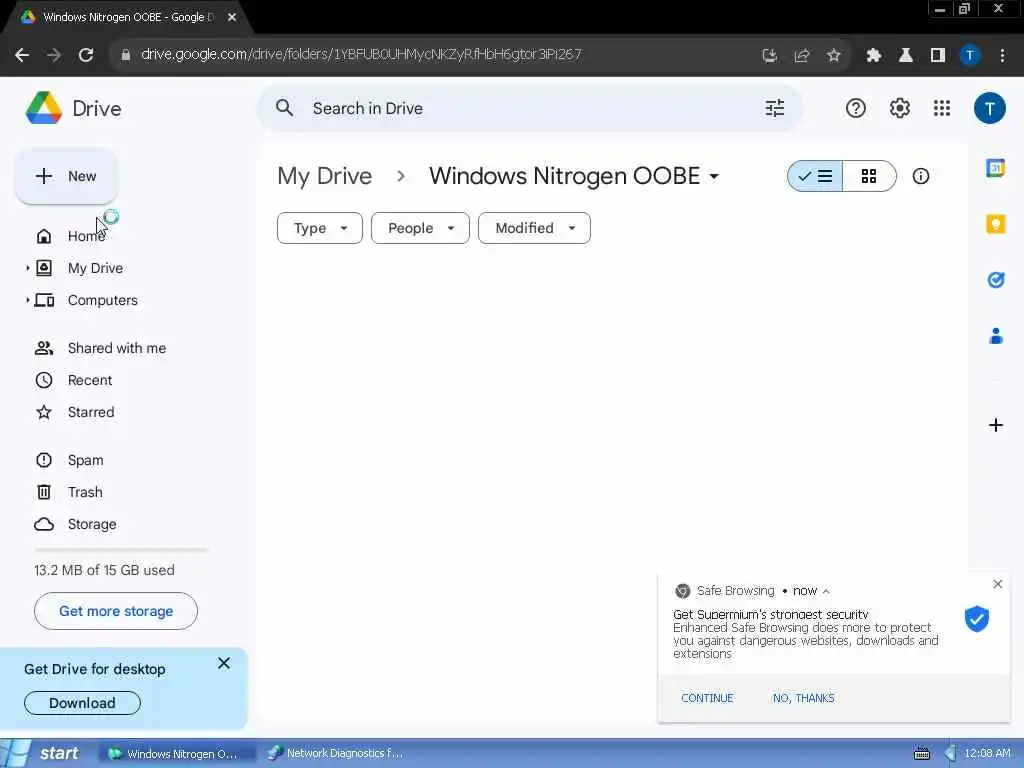Dismiss Get Drive for desktop banner
This screenshot has width=1024, height=768.
[x=223, y=664]
